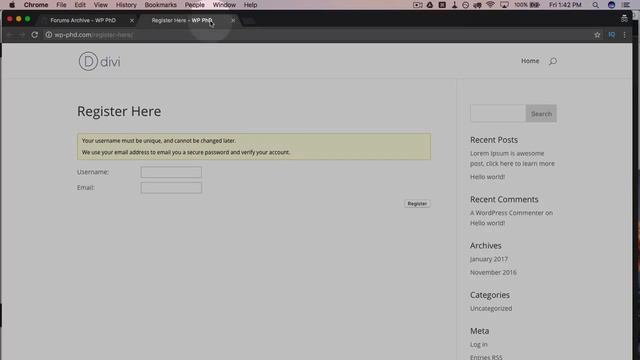The width and height of the screenshot is (640, 360).
Task: Click the sidebar search text box
Action: (x=498, y=113)
